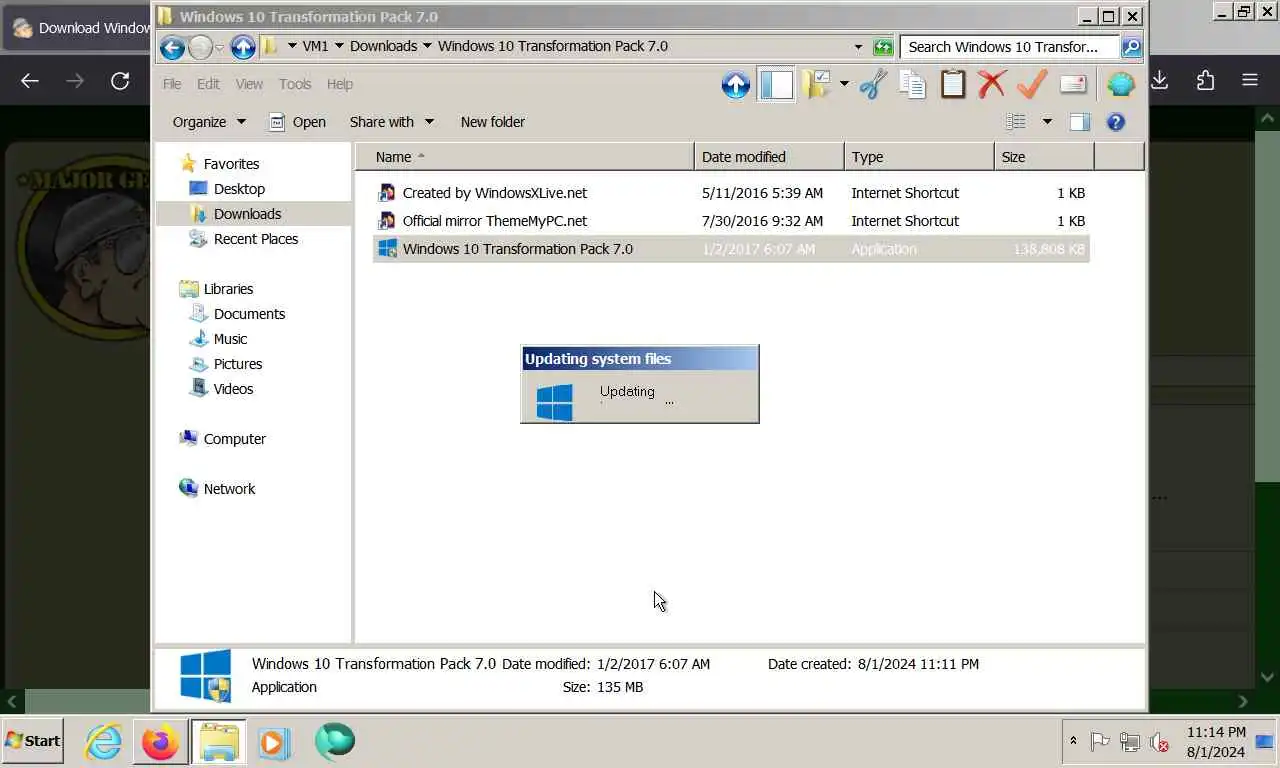This screenshot has width=1280, height=768.
Task: Click Firefox downloads arrow icon
Action: click(x=1160, y=81)
